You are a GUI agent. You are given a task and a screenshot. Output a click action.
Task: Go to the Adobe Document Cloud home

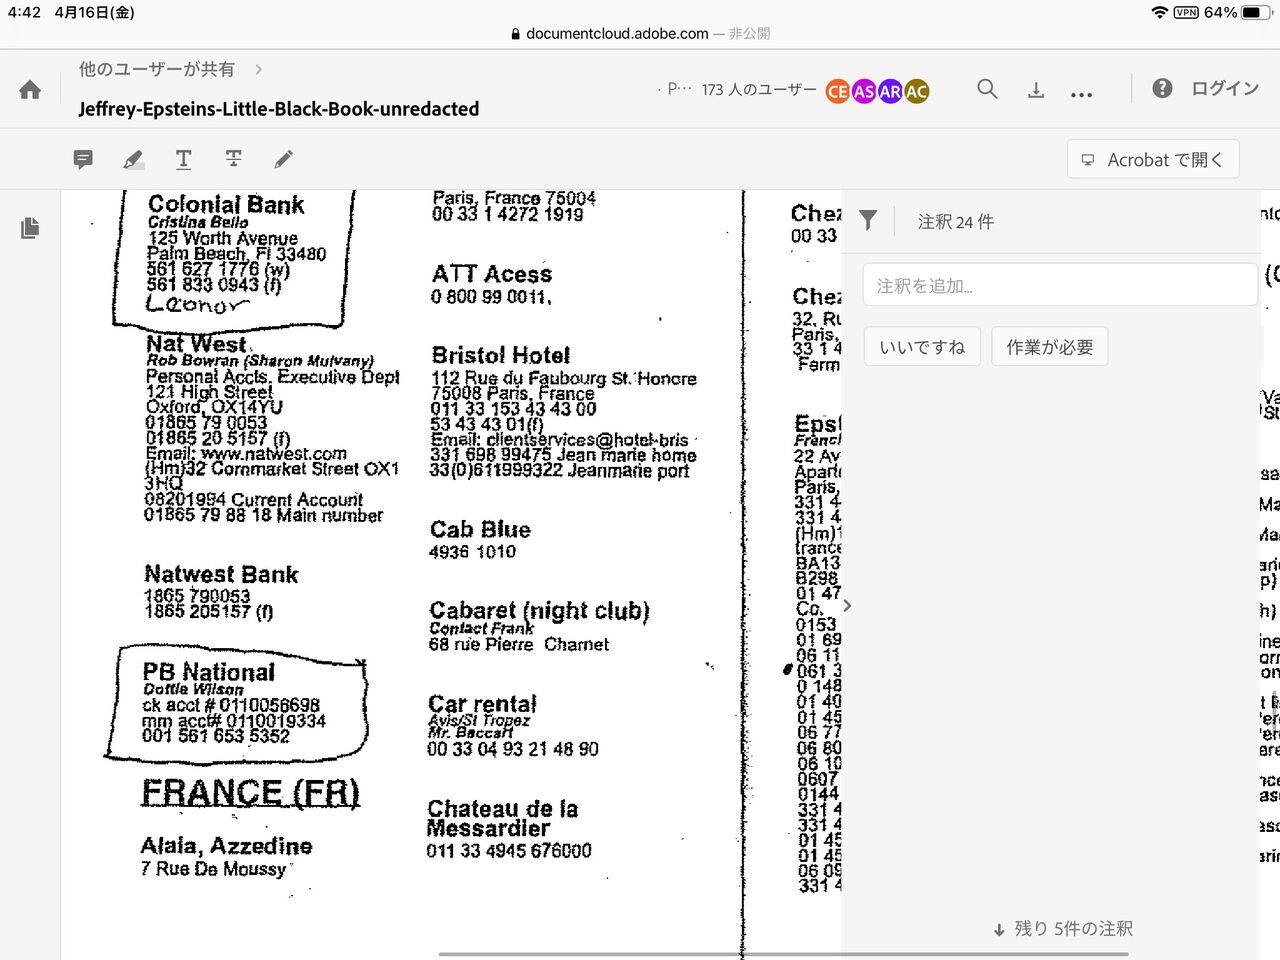click(x=30, y=90)
